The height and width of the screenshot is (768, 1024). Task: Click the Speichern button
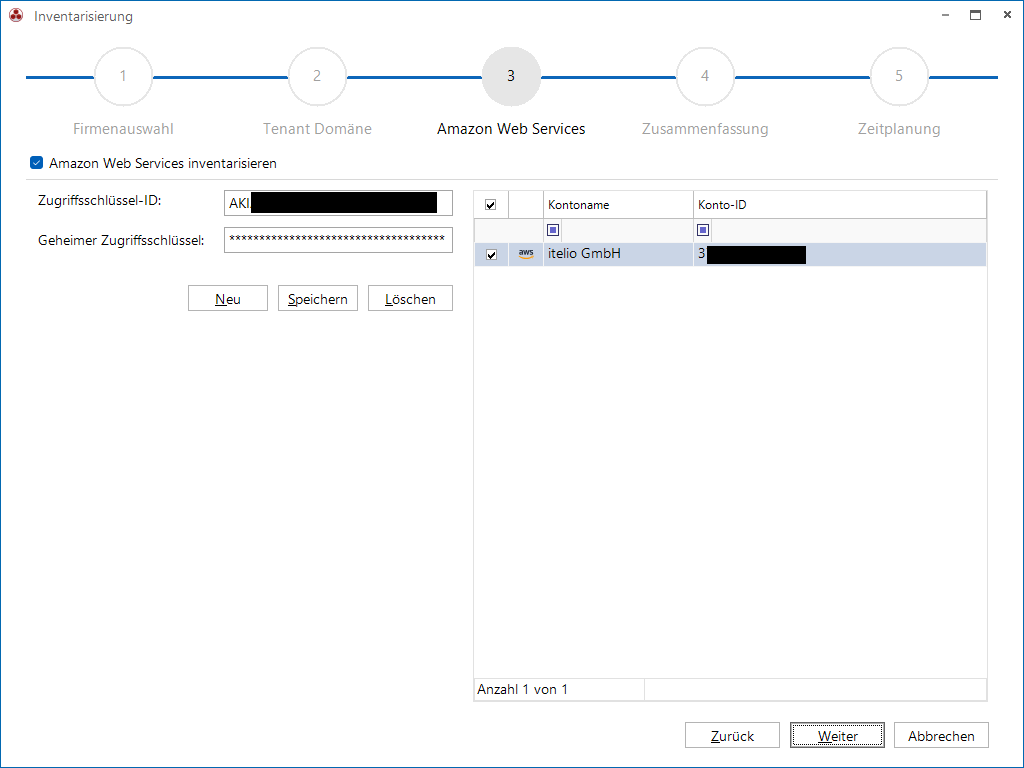(318, 298)
